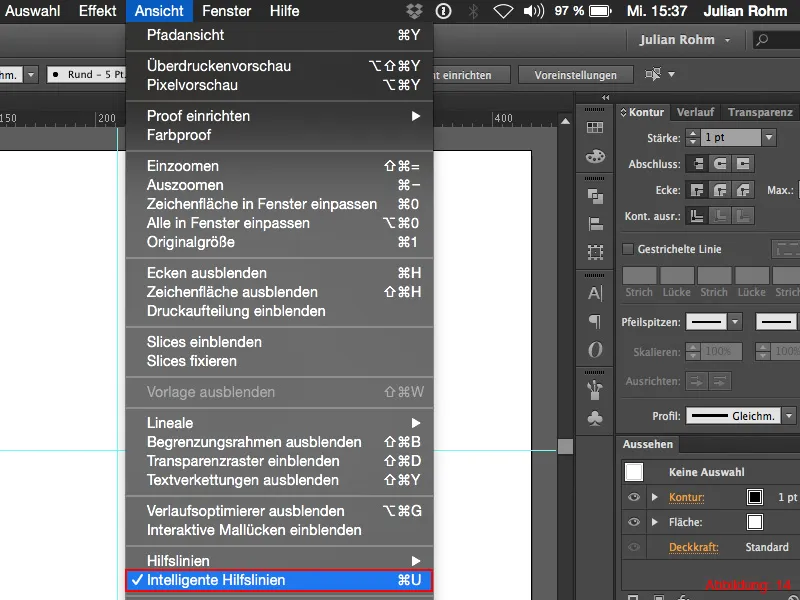Click the vertical scrollbar thumb
800x600 pixels.
565,446
